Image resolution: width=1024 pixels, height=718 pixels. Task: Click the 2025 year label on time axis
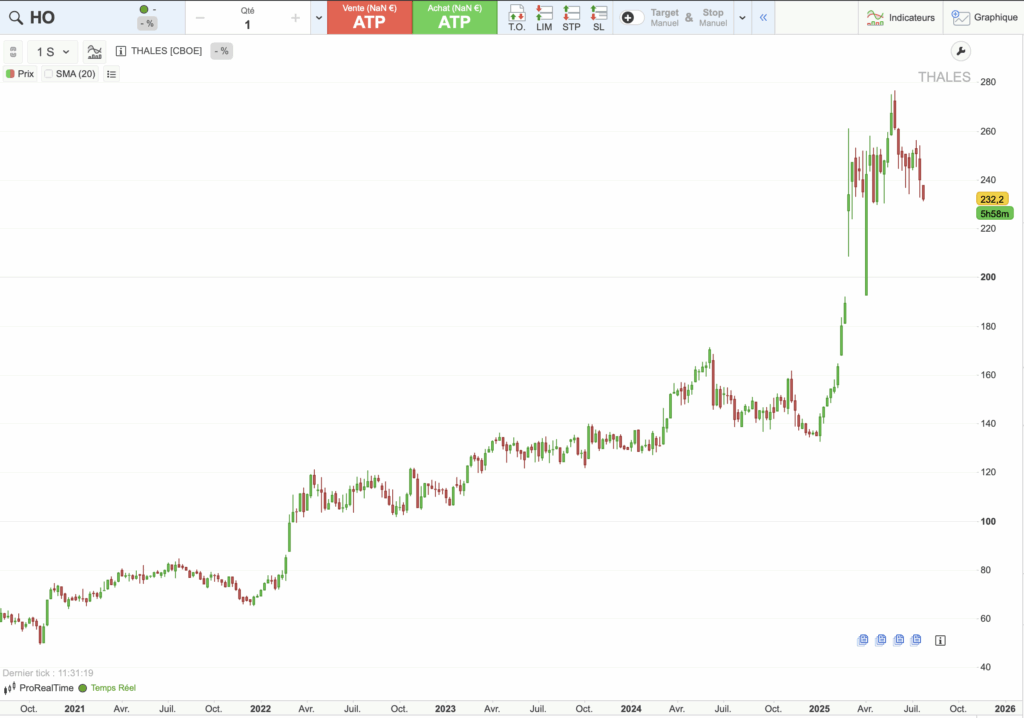[x=820, y=709]
